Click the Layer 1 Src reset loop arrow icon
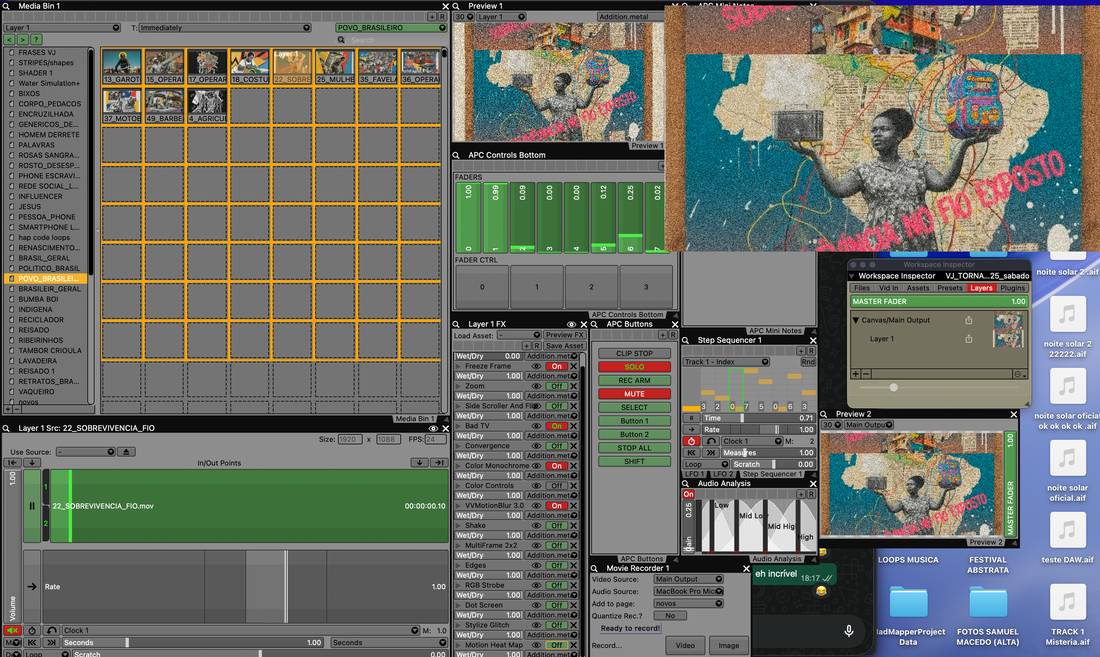1100x657 pixels. pos(51,630)
